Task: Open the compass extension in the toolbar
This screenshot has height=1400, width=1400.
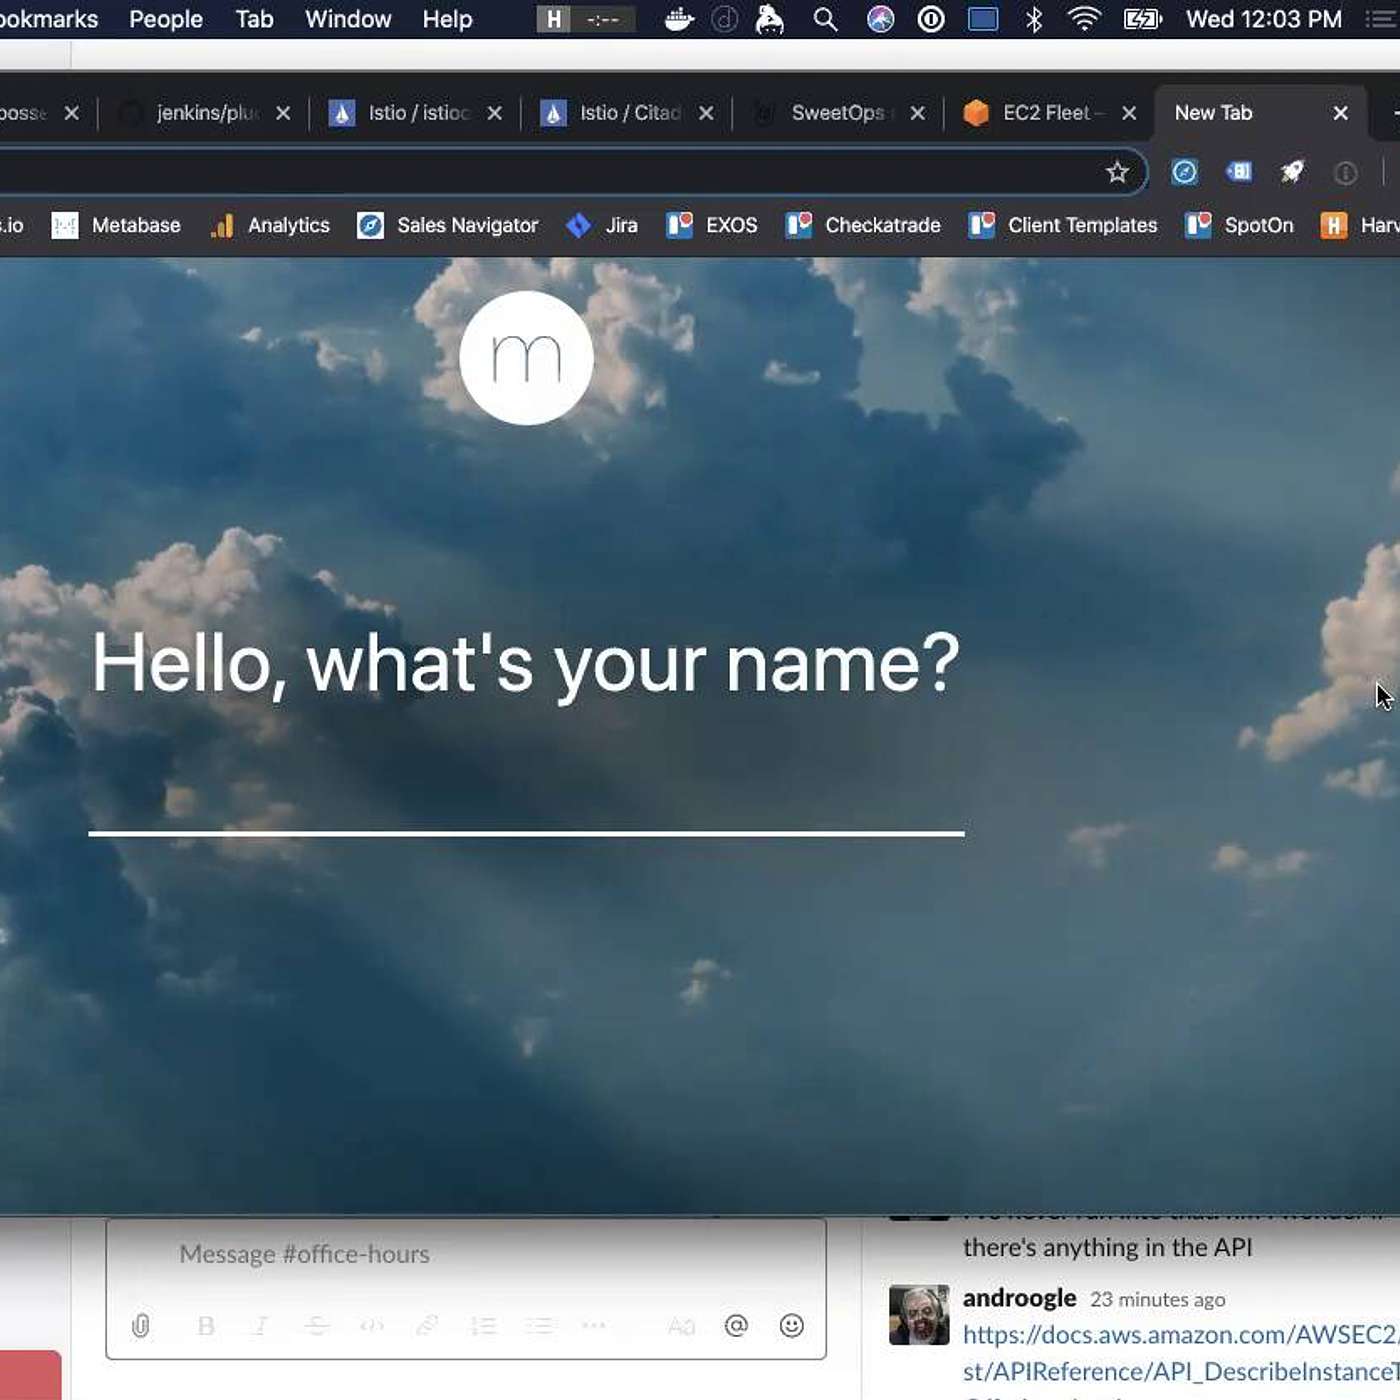Action: [x=1184, y=173]
